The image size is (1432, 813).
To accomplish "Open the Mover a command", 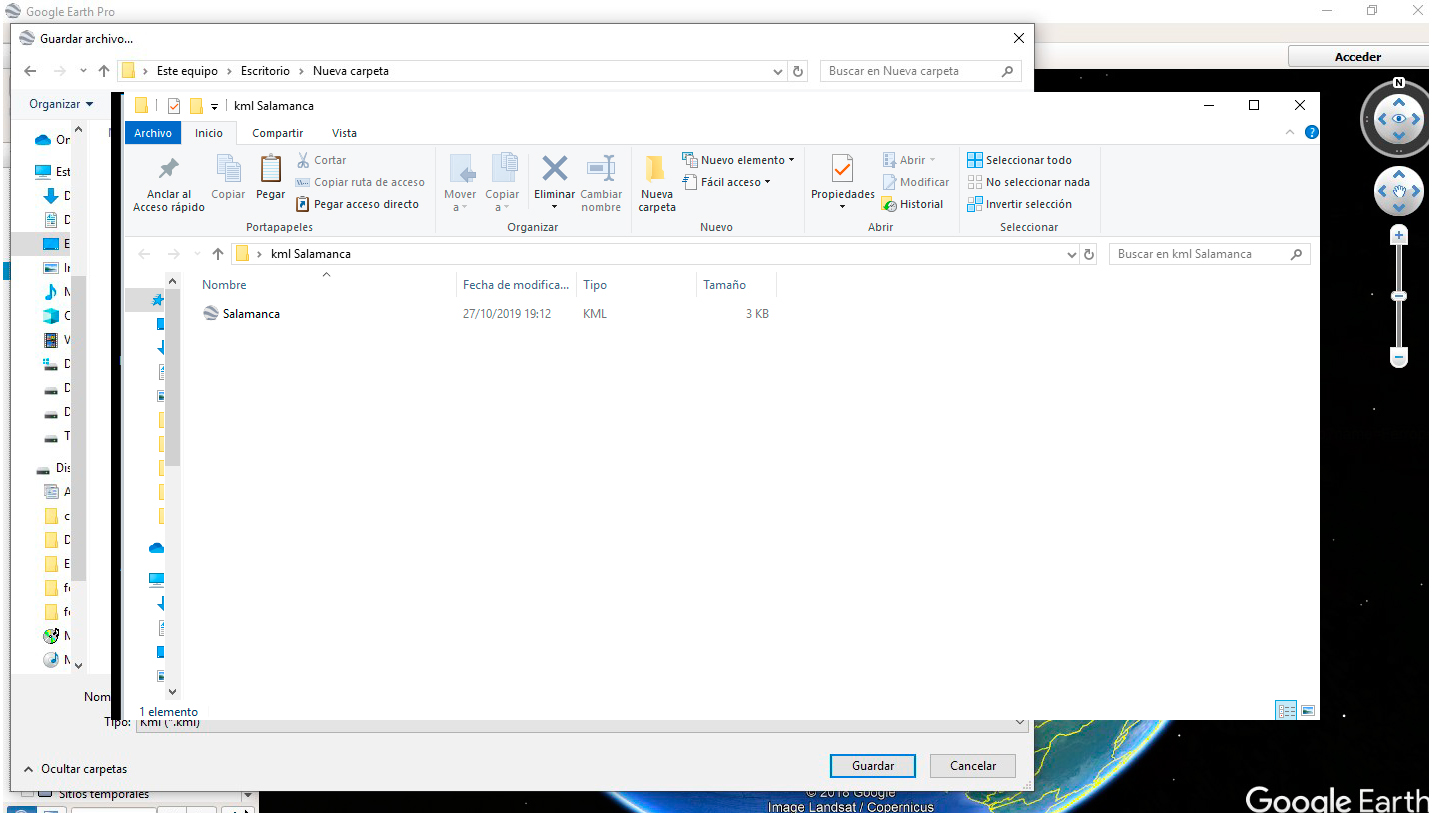I will 460,183.
